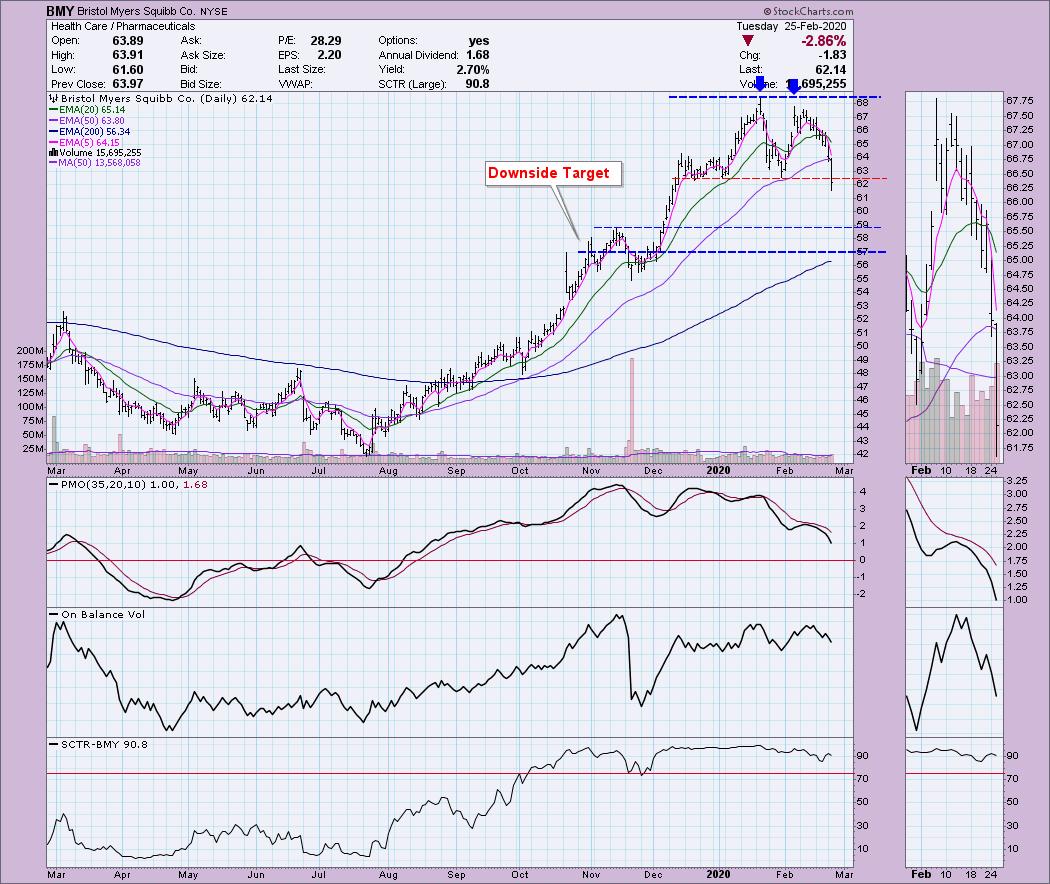This screenshot has height=884, width=1050.
Task: Select the Open value 63.89
Action: pos(128,41)
